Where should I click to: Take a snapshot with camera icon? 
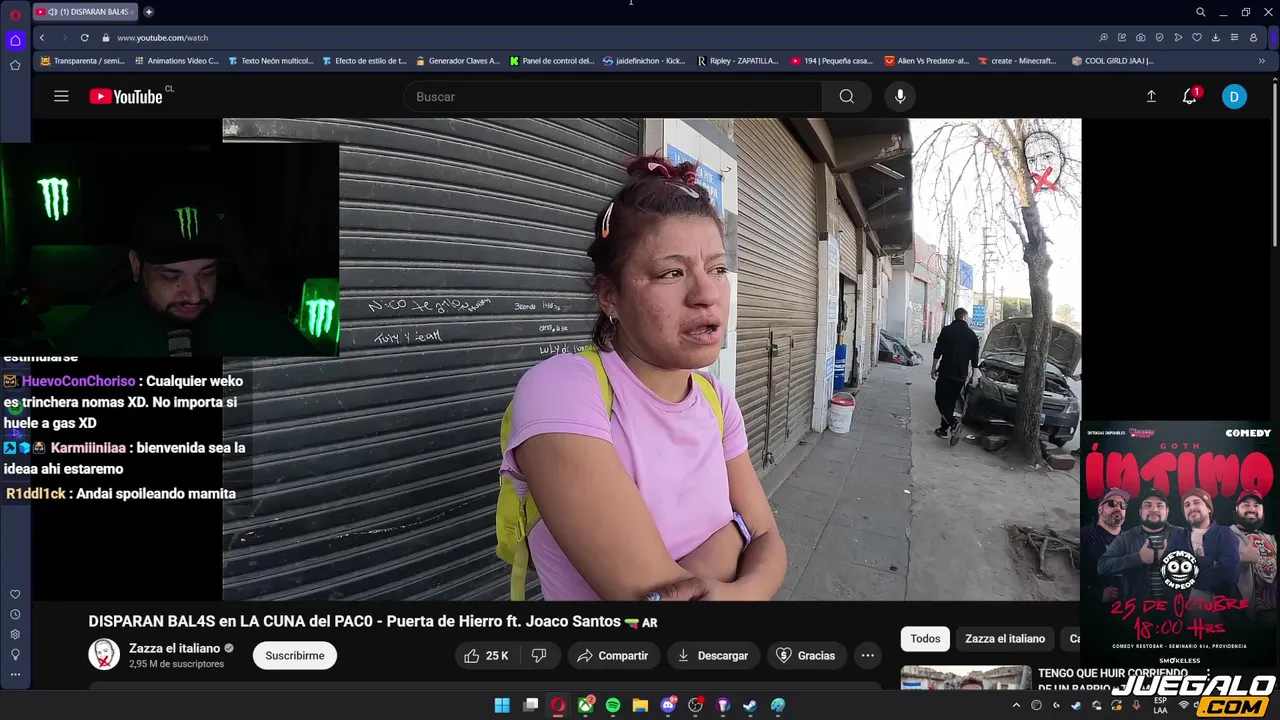pyautogui.click(x=1141, y=38)
